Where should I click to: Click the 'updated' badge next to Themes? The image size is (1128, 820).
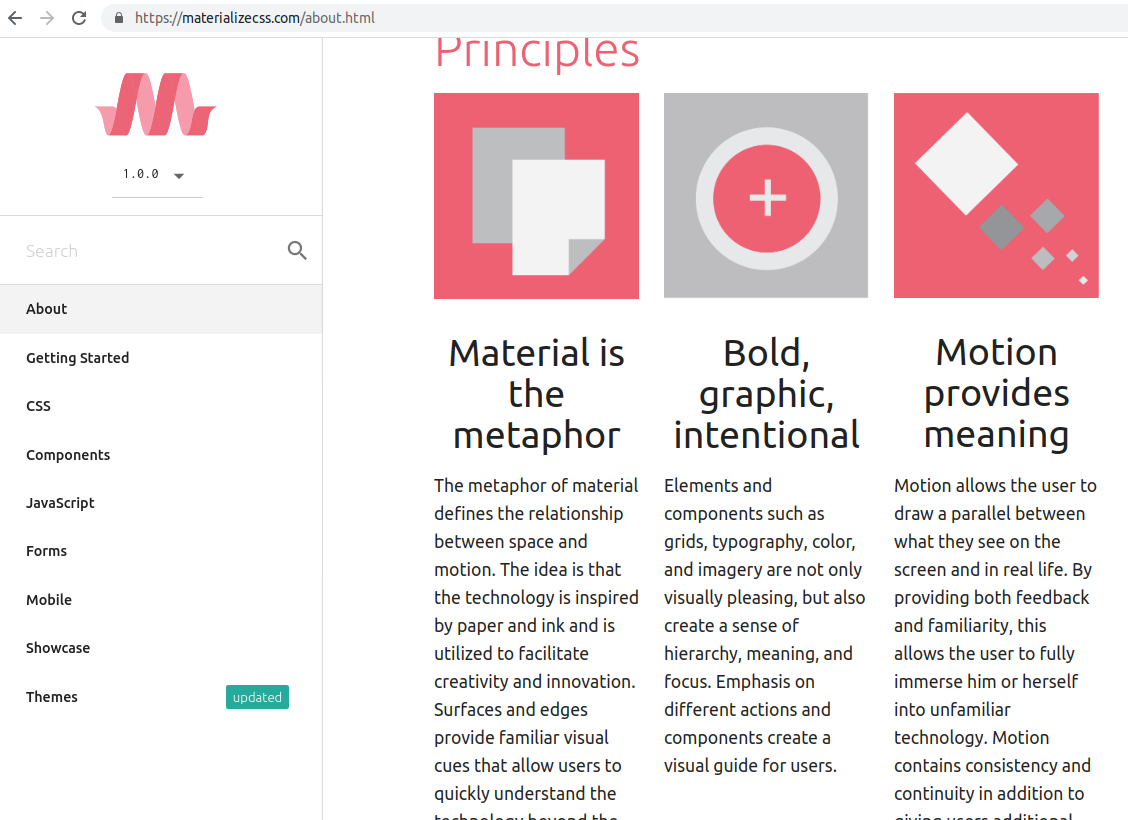pos(257,697)
